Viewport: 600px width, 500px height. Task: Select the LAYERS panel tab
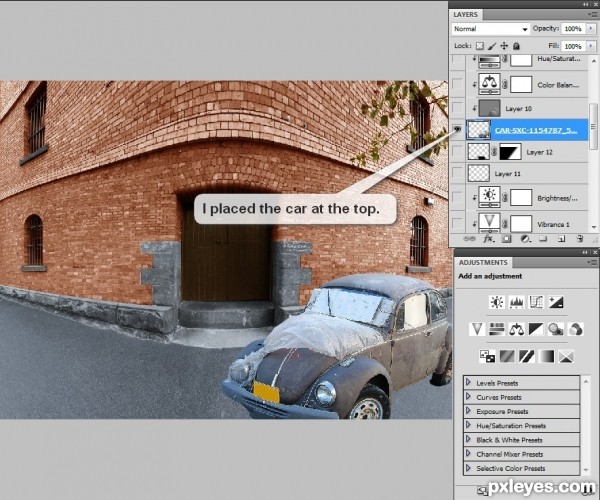point(466,15)
